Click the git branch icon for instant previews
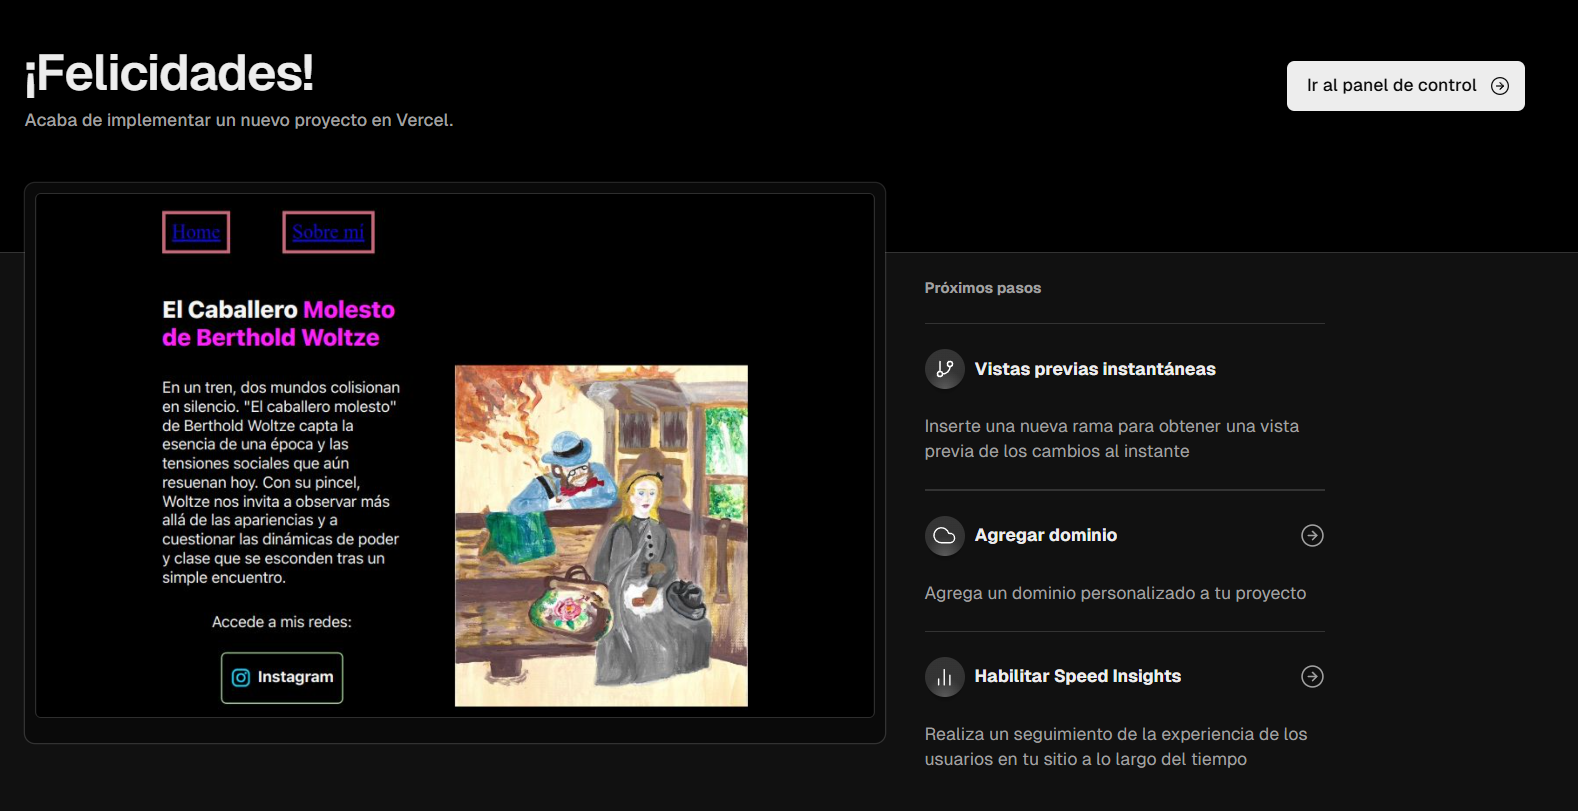 point(944,369)
